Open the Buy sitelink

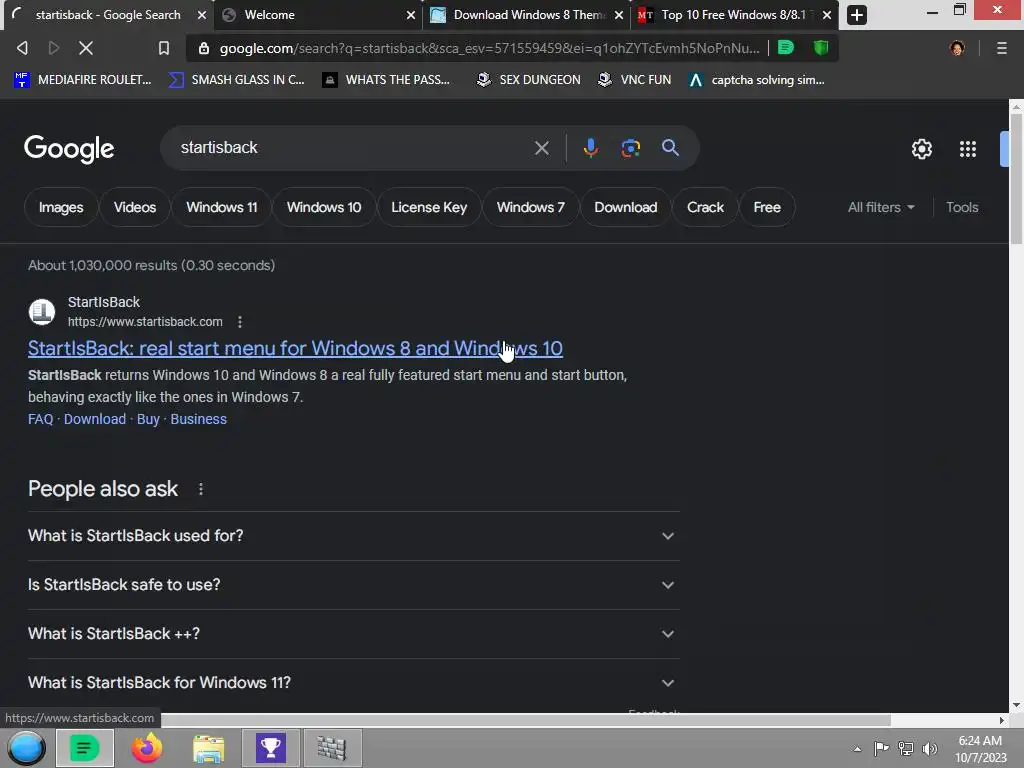tap(148, 419)
